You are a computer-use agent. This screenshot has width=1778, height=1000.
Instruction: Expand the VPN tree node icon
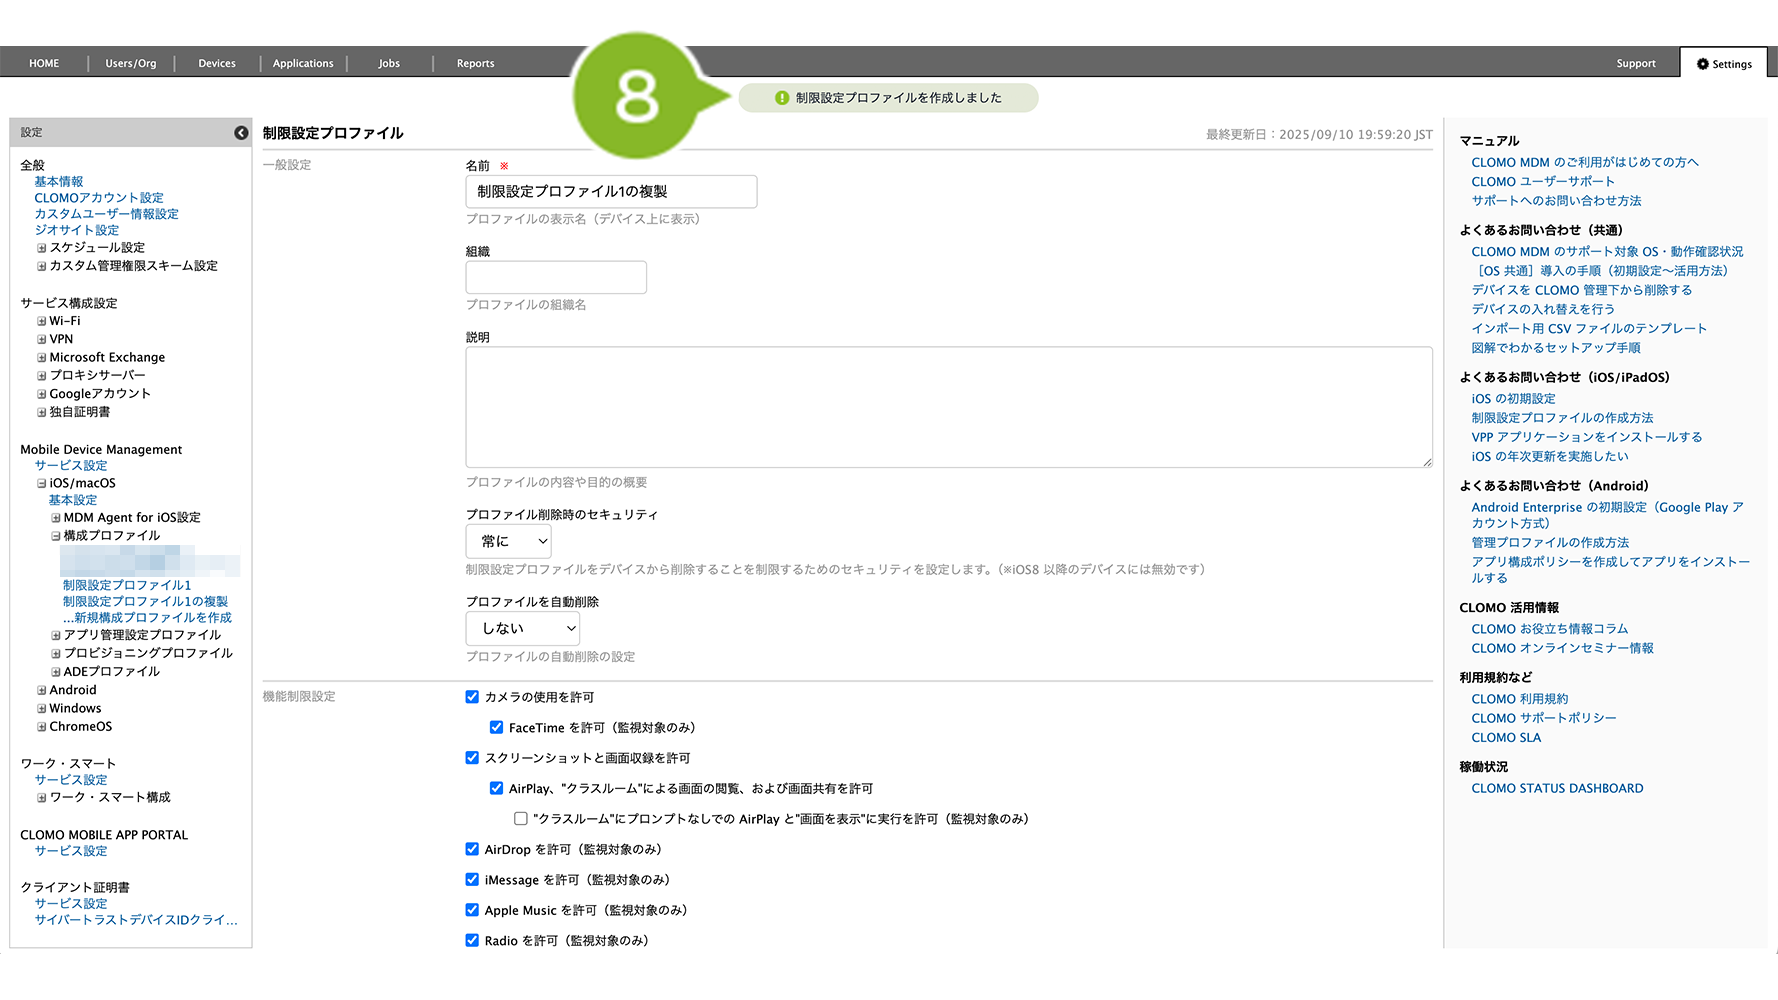click(42, 340)
